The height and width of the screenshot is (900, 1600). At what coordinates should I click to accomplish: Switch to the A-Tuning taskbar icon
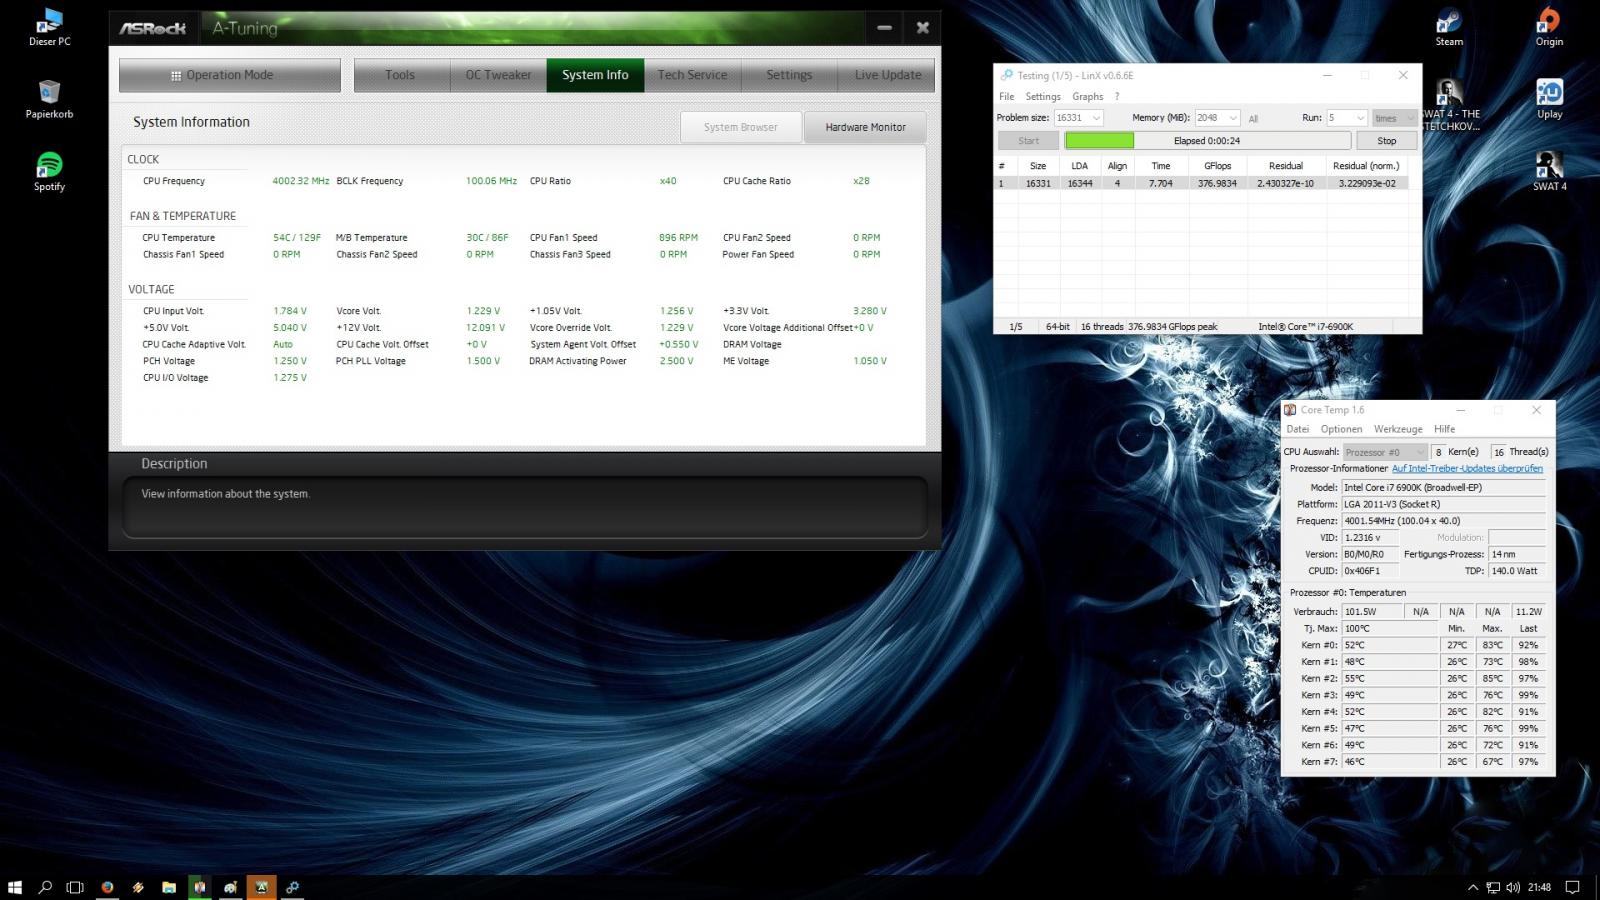pos(262,887)
